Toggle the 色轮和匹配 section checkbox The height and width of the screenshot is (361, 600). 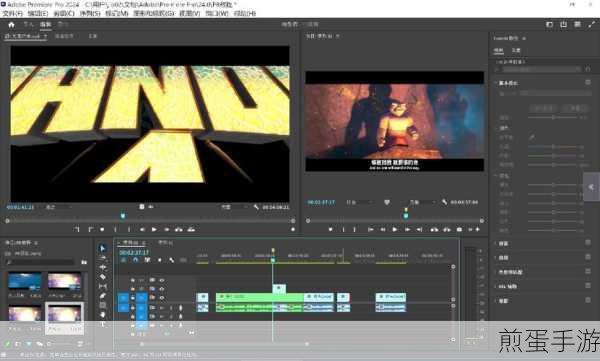point(588,271)
